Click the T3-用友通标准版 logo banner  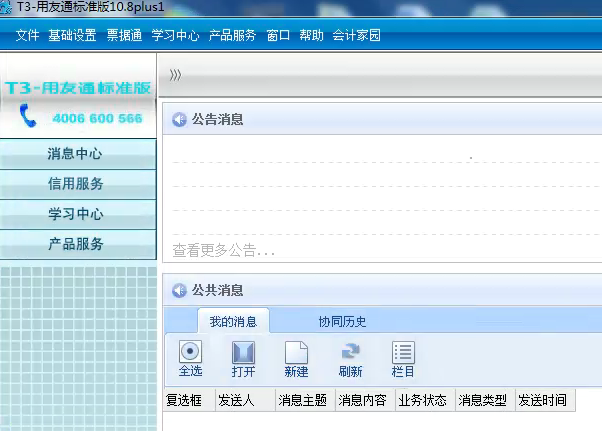coord(78,88)
